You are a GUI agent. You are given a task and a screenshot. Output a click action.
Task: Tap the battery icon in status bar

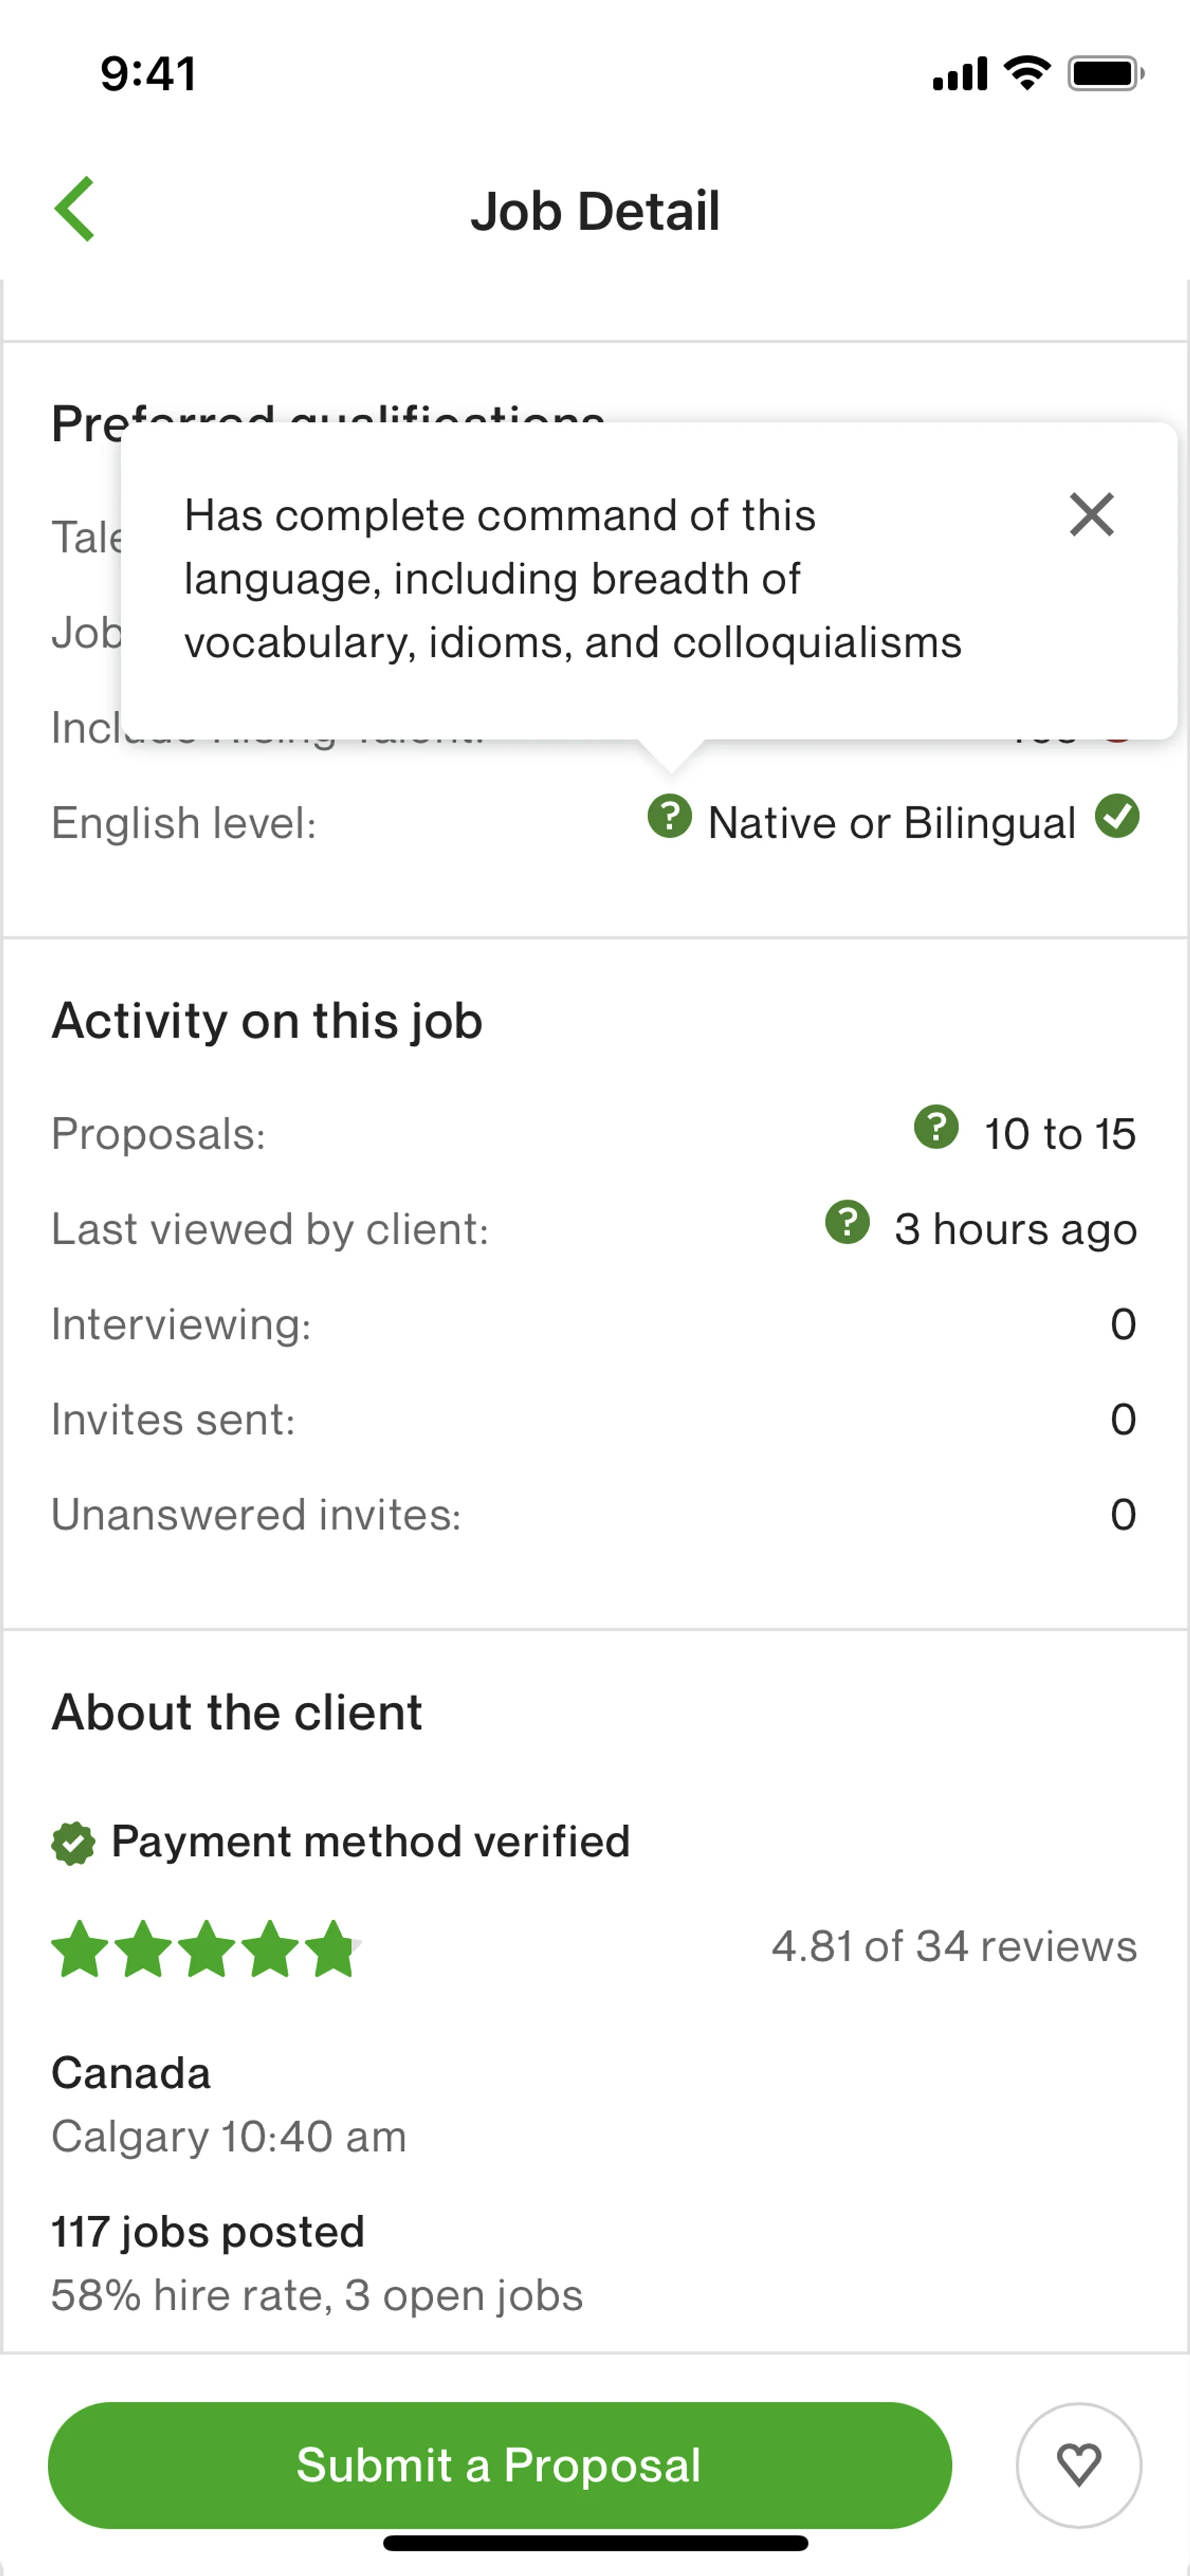click(1104, 73)
